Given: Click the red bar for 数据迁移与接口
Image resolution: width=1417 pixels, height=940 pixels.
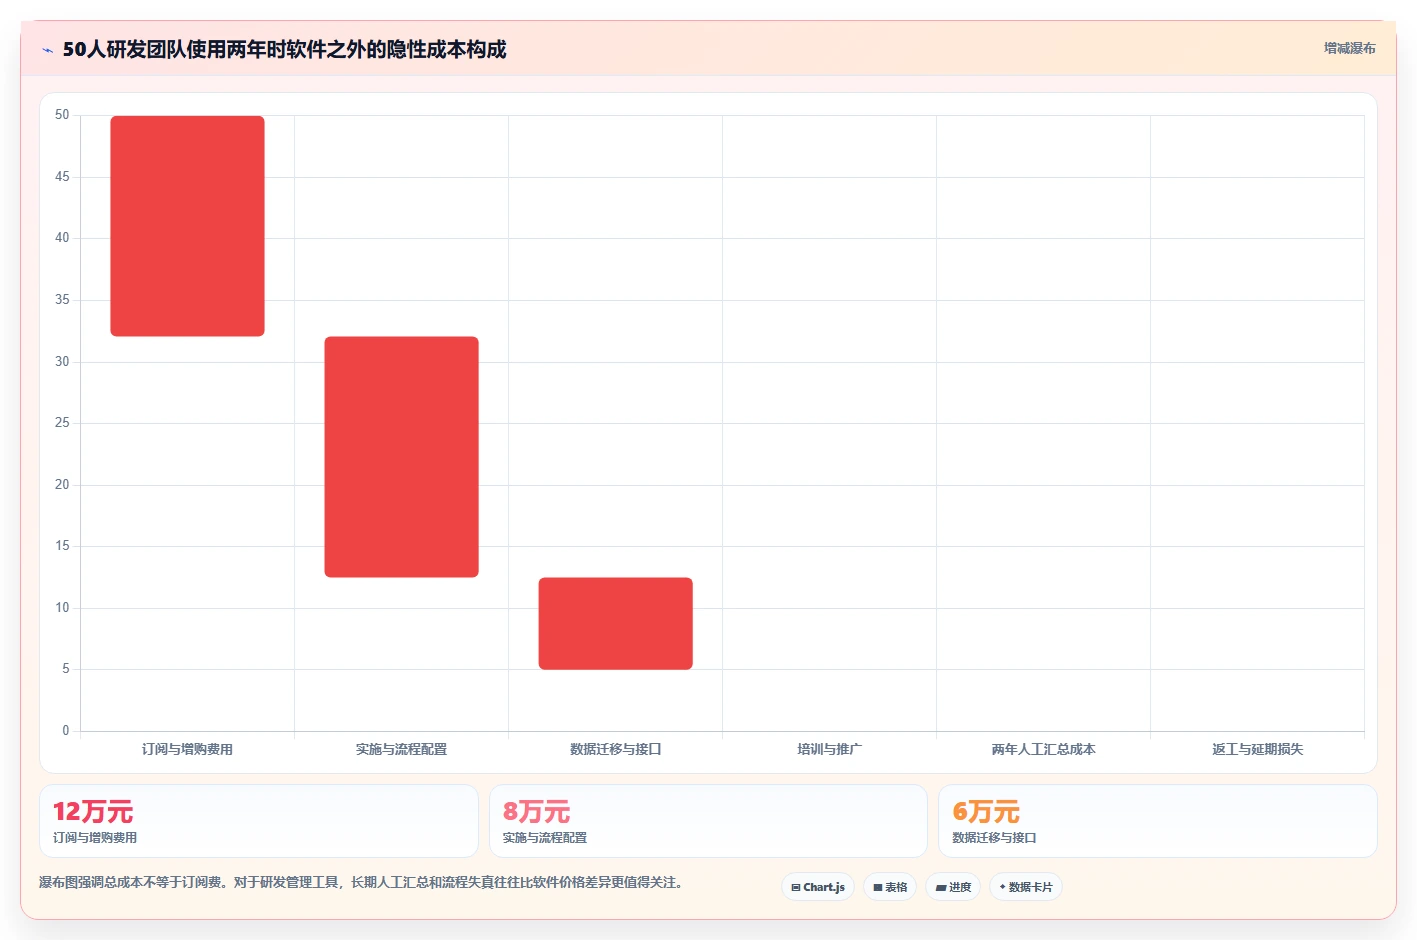Looking at the screenshot, I should [615, 624].
